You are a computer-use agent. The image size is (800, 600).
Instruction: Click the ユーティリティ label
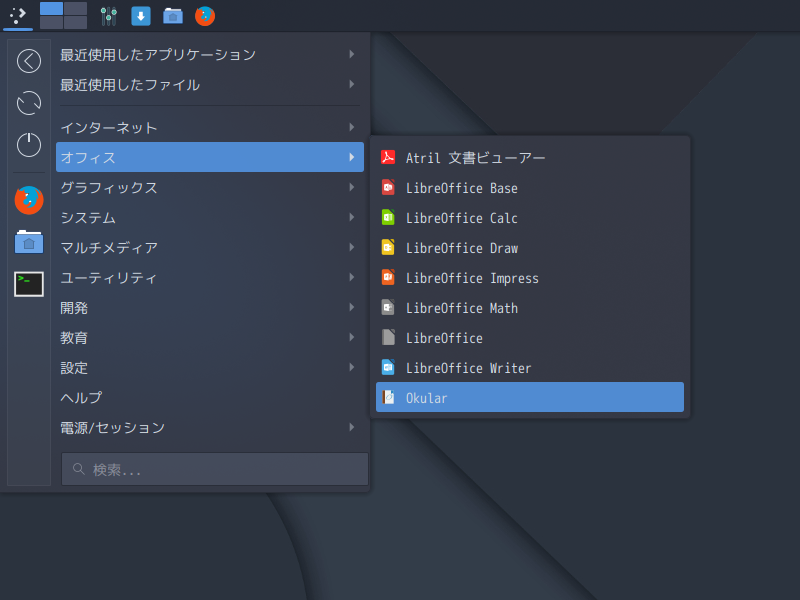(x=109, y=278)
